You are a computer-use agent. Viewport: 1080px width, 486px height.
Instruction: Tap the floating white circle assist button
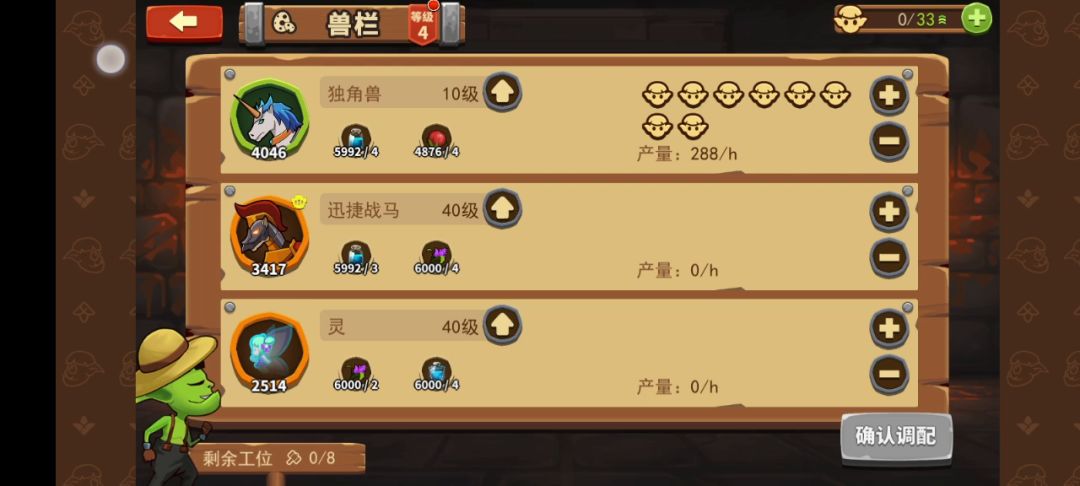[x=110, y=59]
